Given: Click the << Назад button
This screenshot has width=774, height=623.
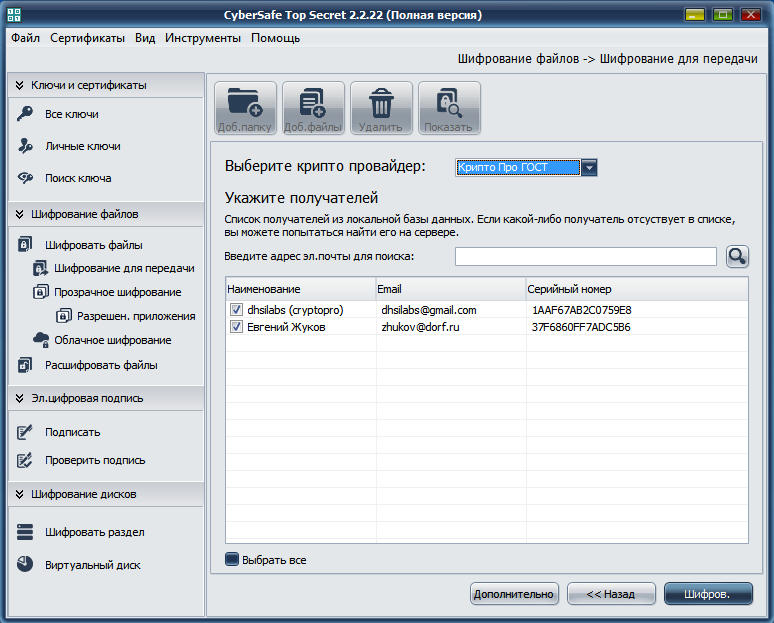Looking at the screenshot, I should [x=611, y=594].
